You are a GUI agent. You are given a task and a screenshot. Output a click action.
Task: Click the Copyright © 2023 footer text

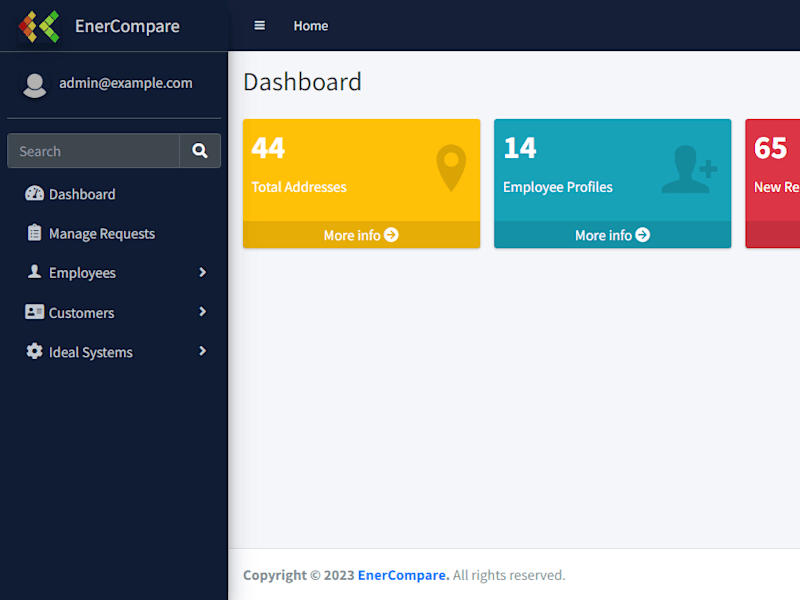[298, 575]
